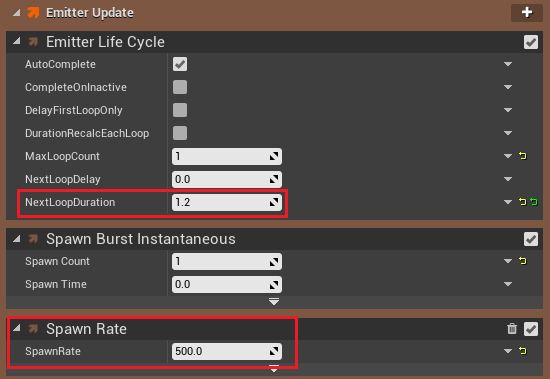Image resolution: width=550 pixels, height=379 pixels.
Task: Collapse the Spawn Burst Instantaneous module
Action: (16, 239)
